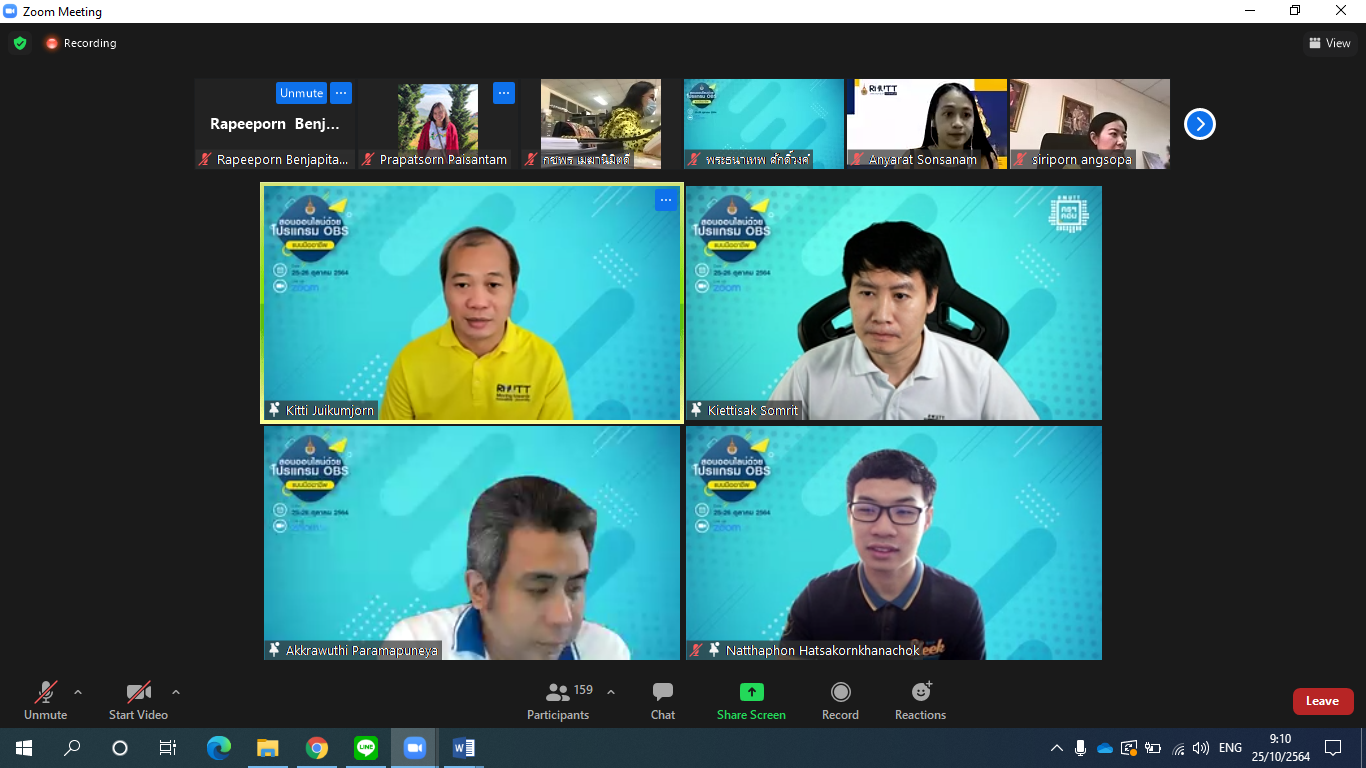The height and width of the screenshot is (768, 1366).
Task: Click Akkrawuthi Paramapuneya's video tile
Action: [x=472, y=543]
